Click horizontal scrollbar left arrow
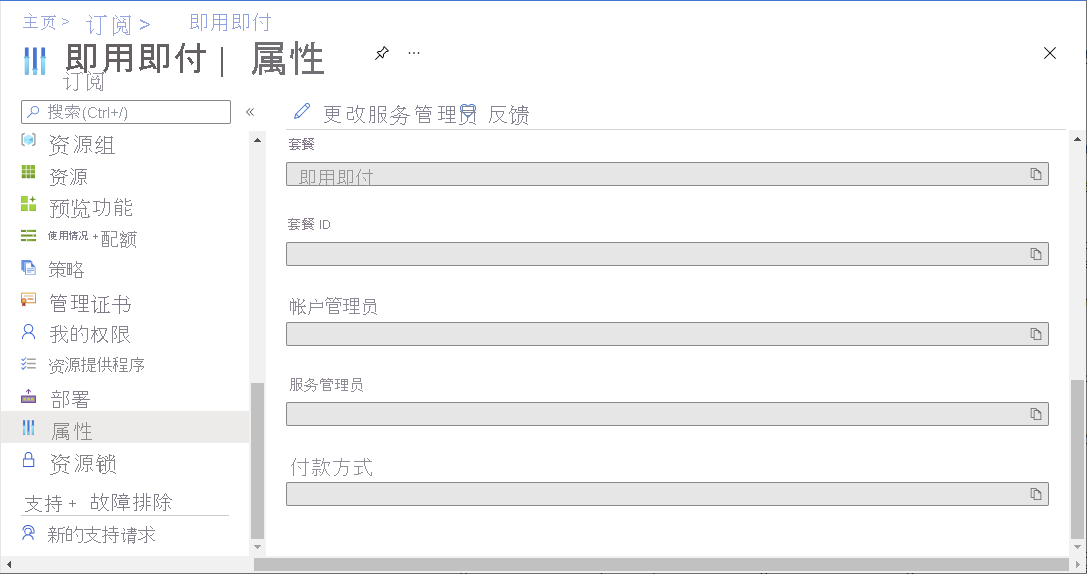The height and width of the screenshot is (574, 1087). point(8,565)
